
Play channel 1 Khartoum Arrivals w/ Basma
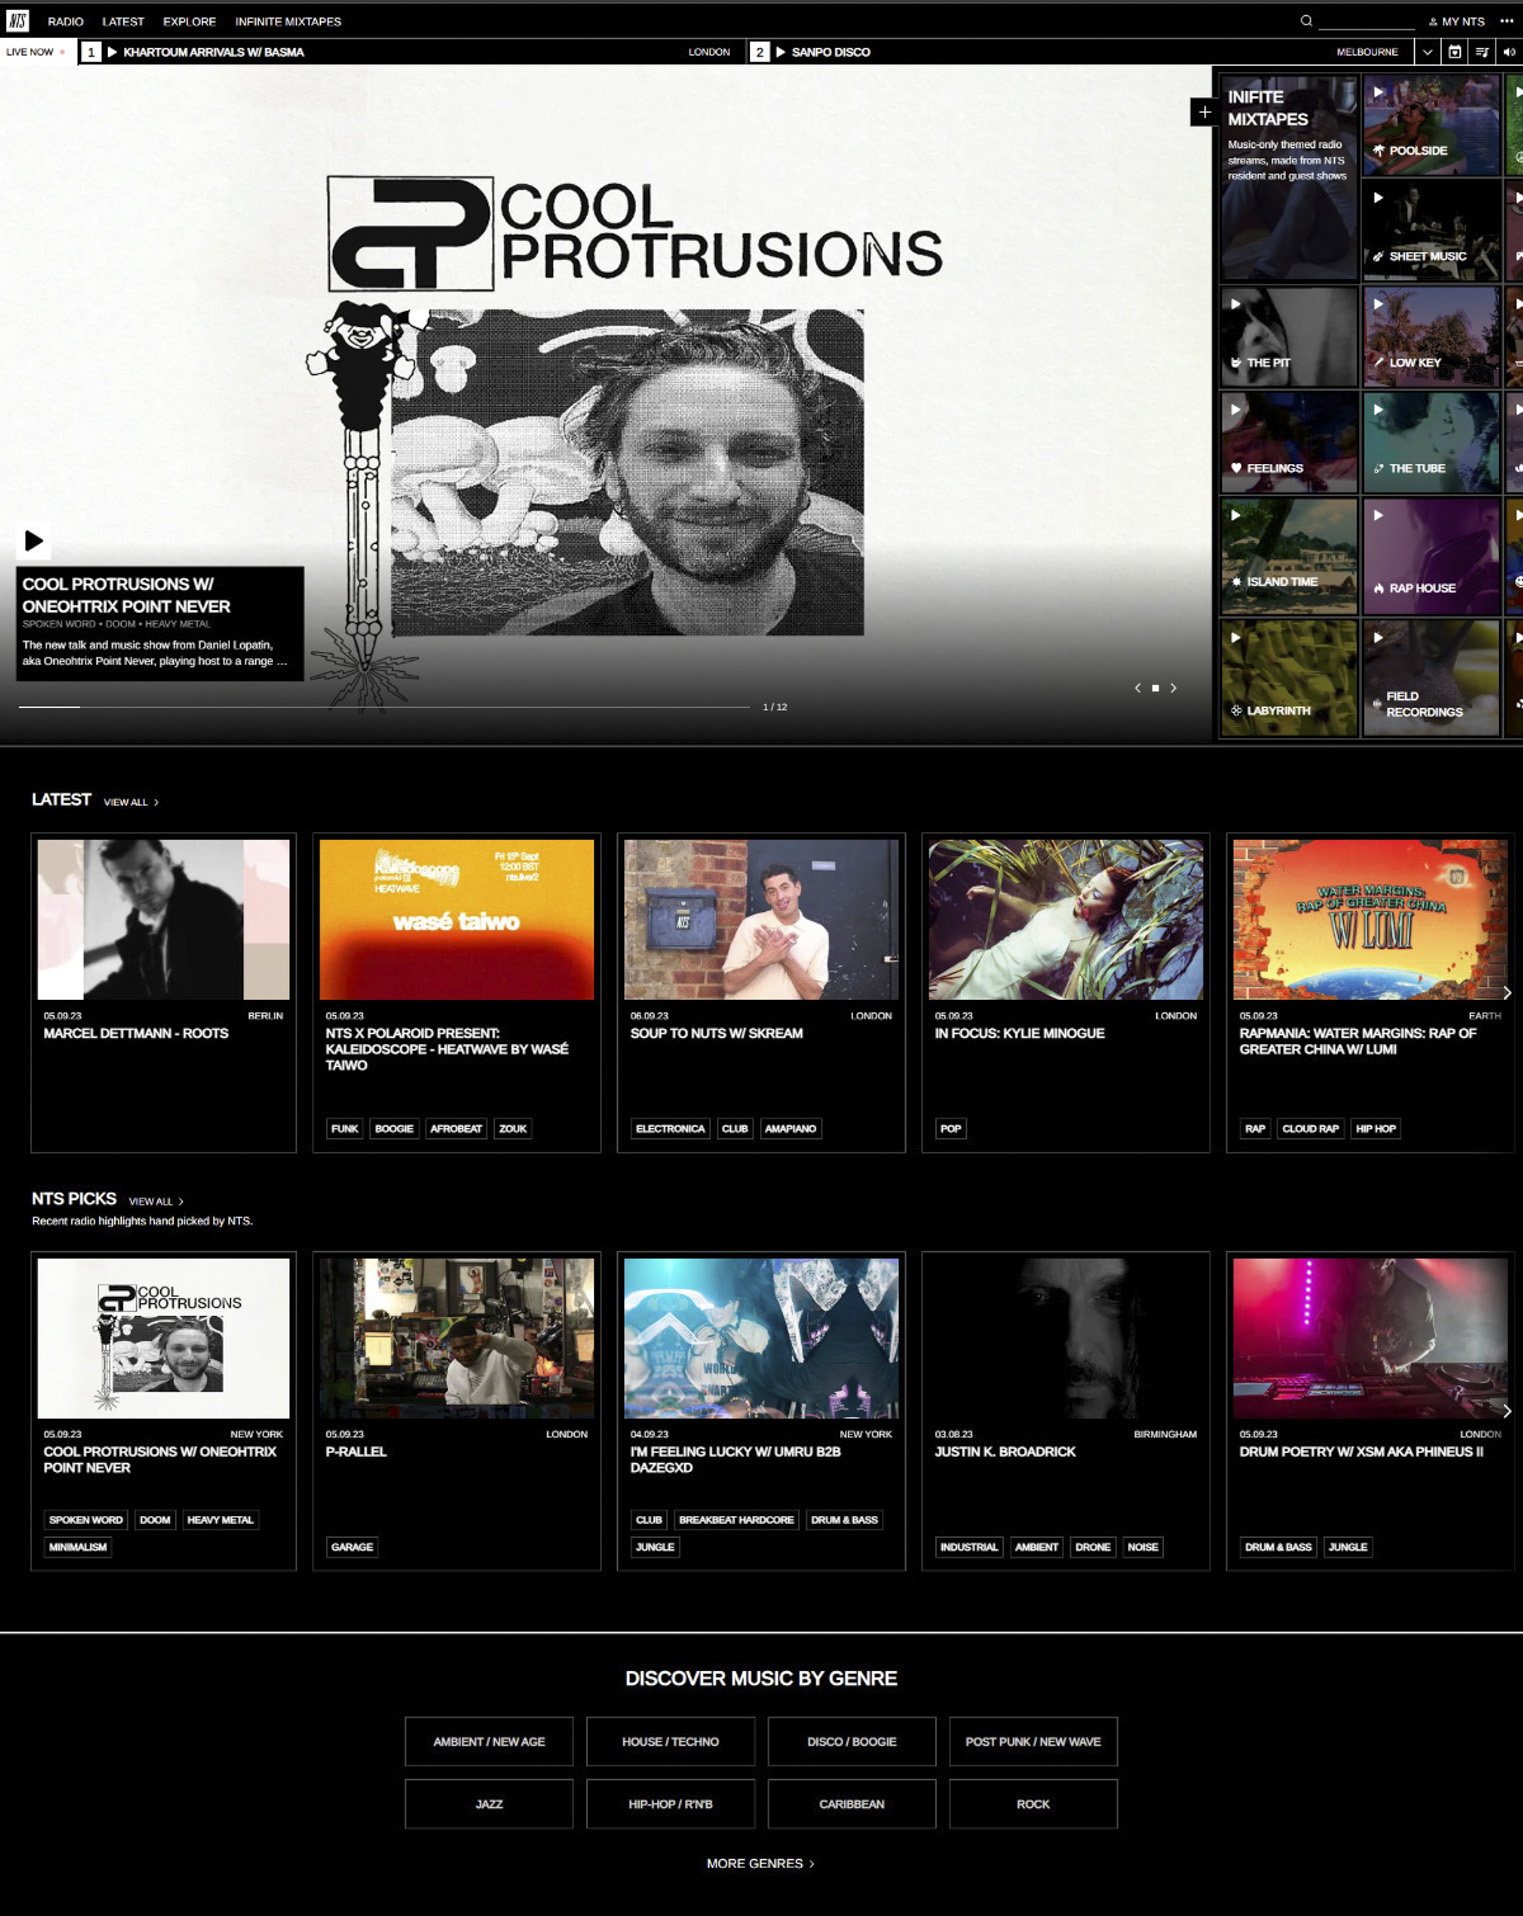[x=112, y=52]
